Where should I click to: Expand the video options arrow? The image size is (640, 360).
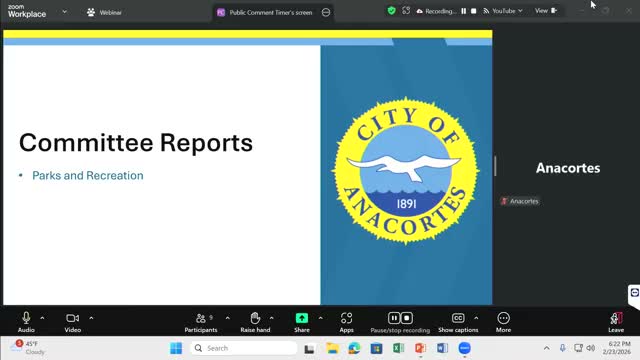[x=91, y=318]
